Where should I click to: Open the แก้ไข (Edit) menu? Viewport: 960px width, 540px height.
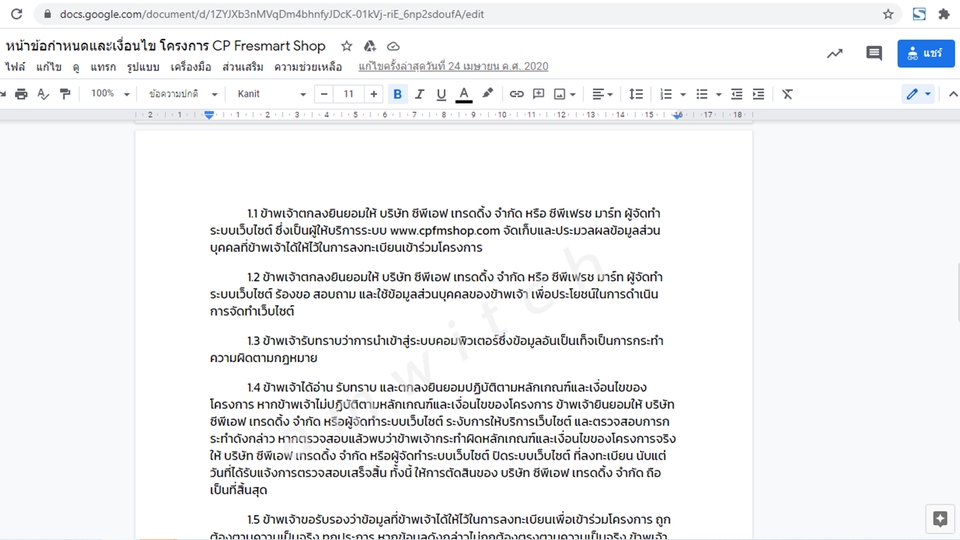coord(48,67)
